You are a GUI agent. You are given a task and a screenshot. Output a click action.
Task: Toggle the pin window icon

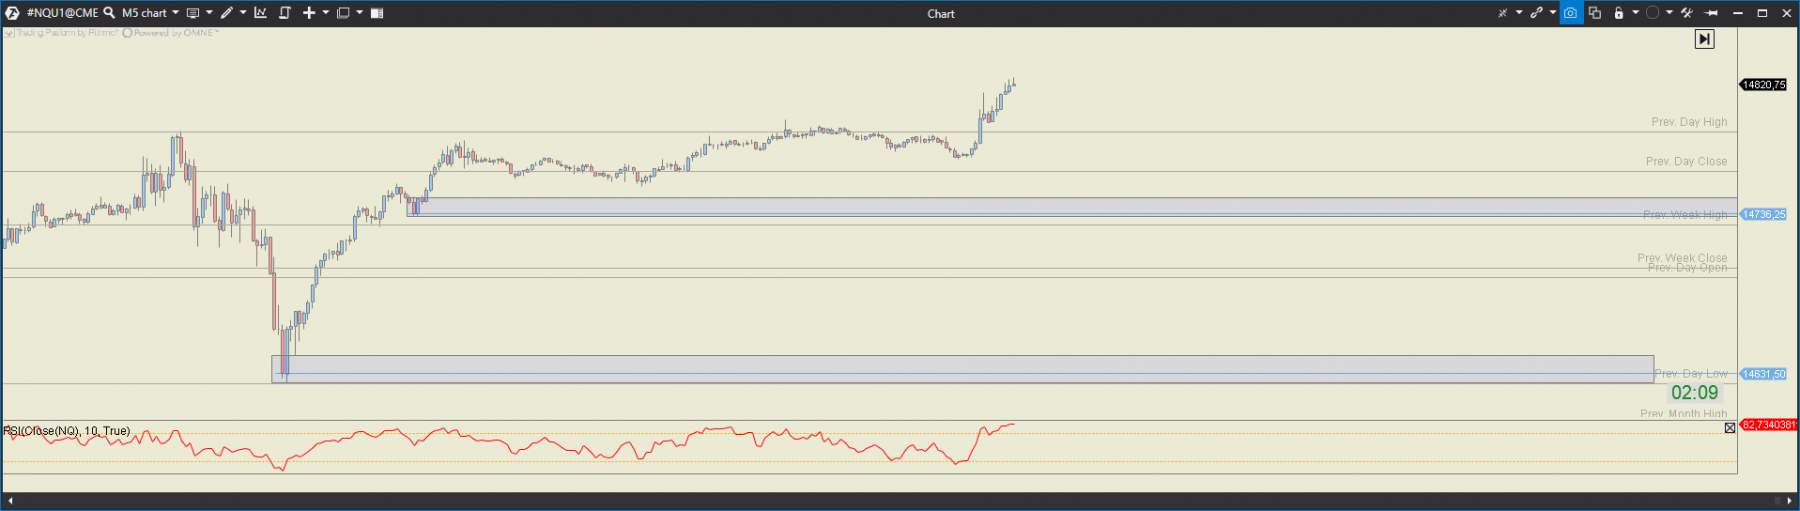(x=1711, y=13)
